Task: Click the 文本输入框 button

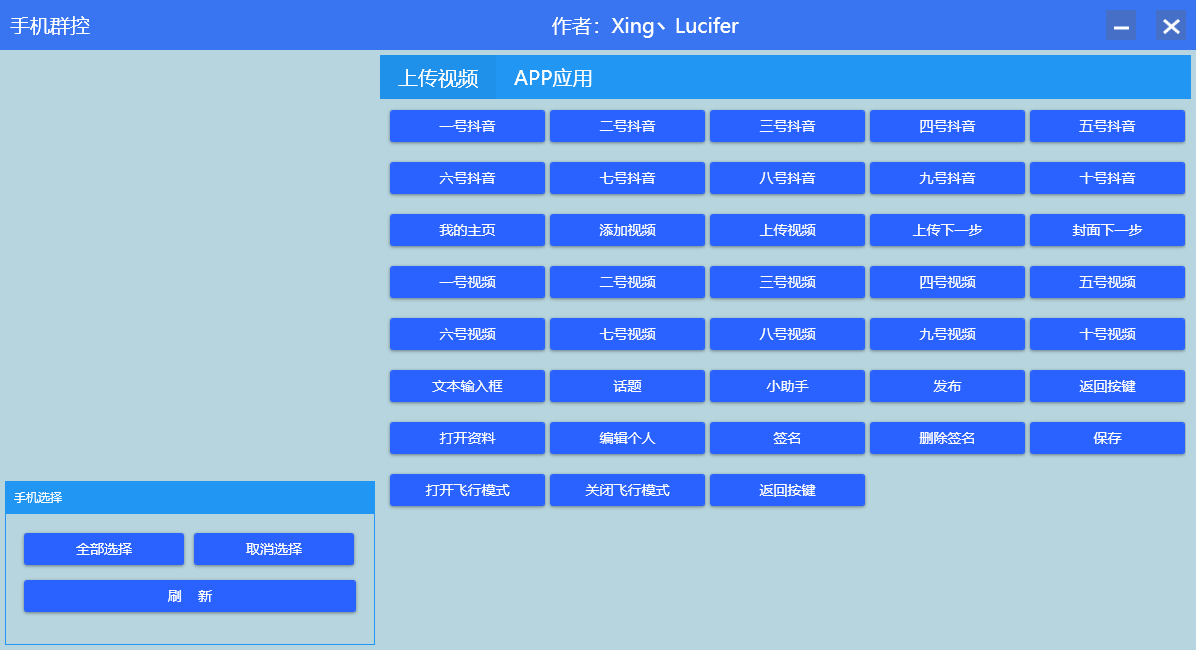Action: pos(468,386)
